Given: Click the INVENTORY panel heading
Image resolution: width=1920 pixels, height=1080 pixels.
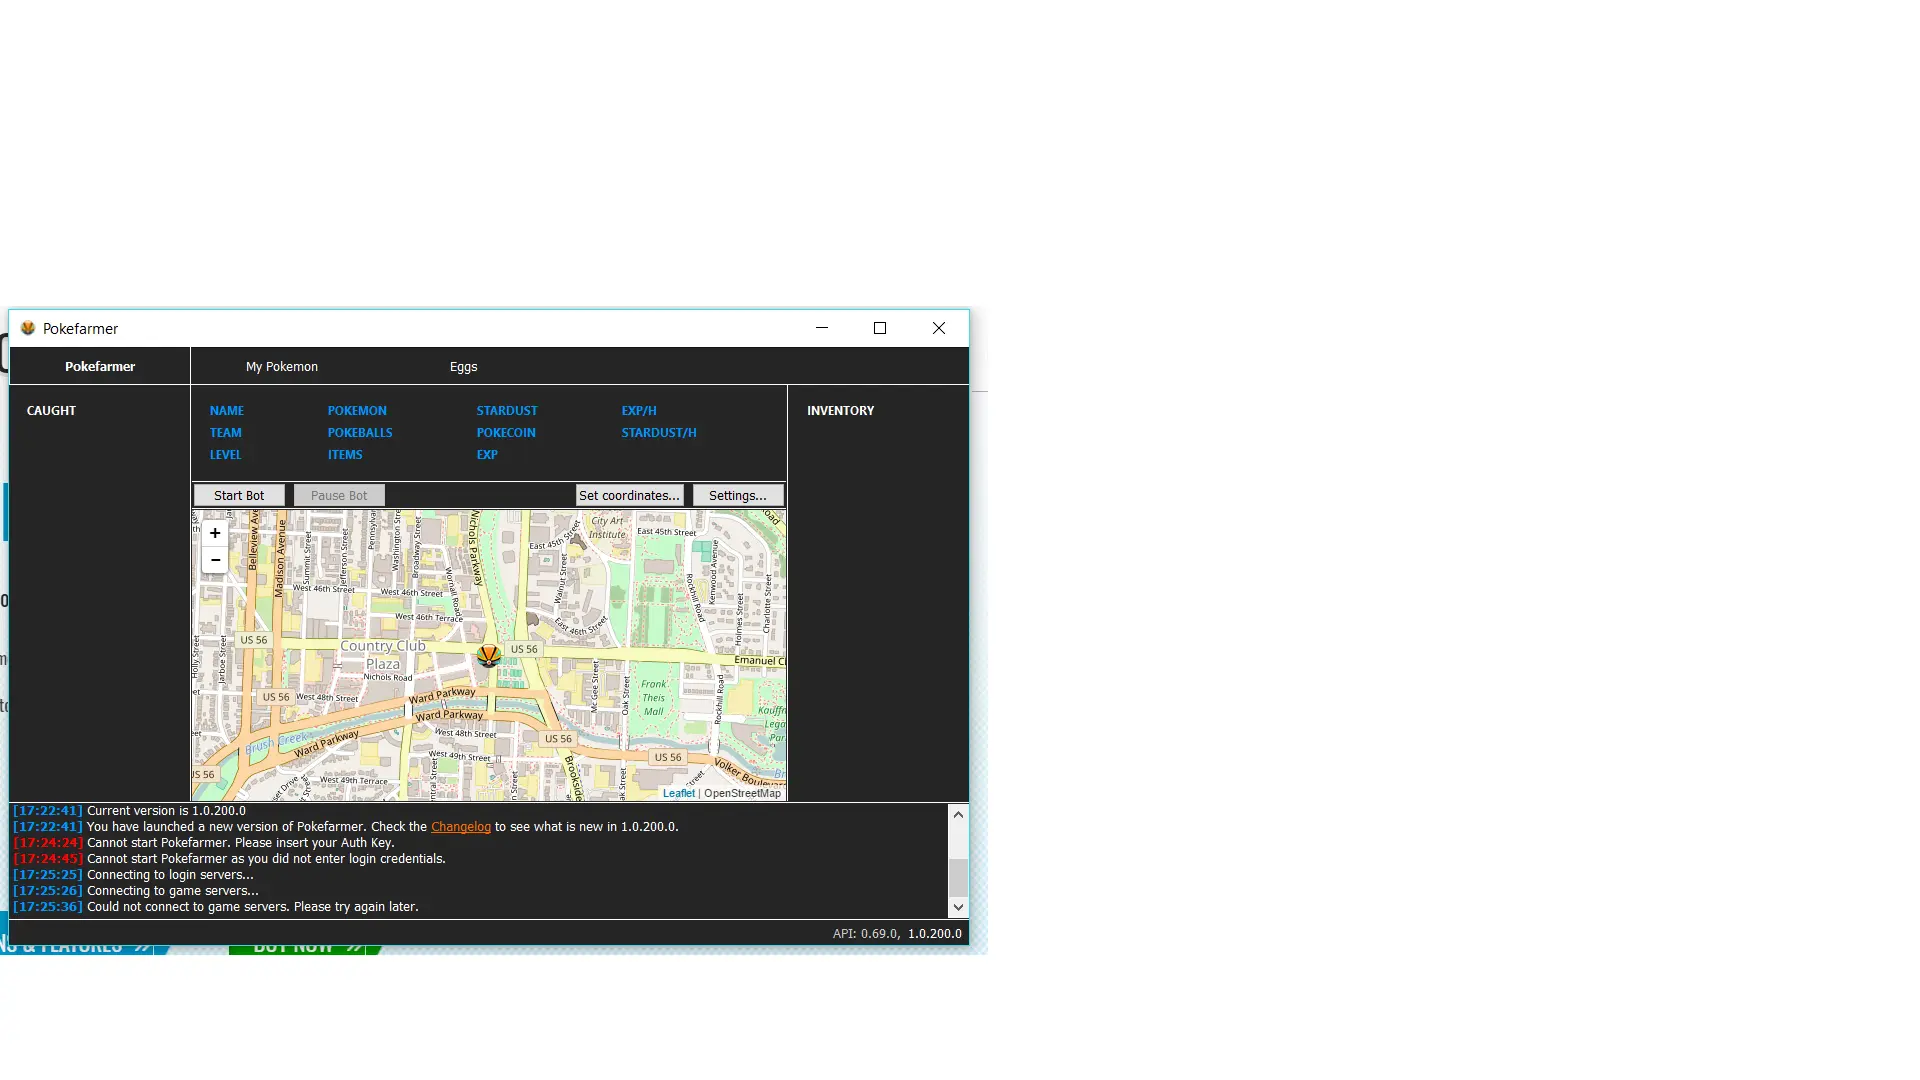Looking at the screenshot, I should click(840, 411).
